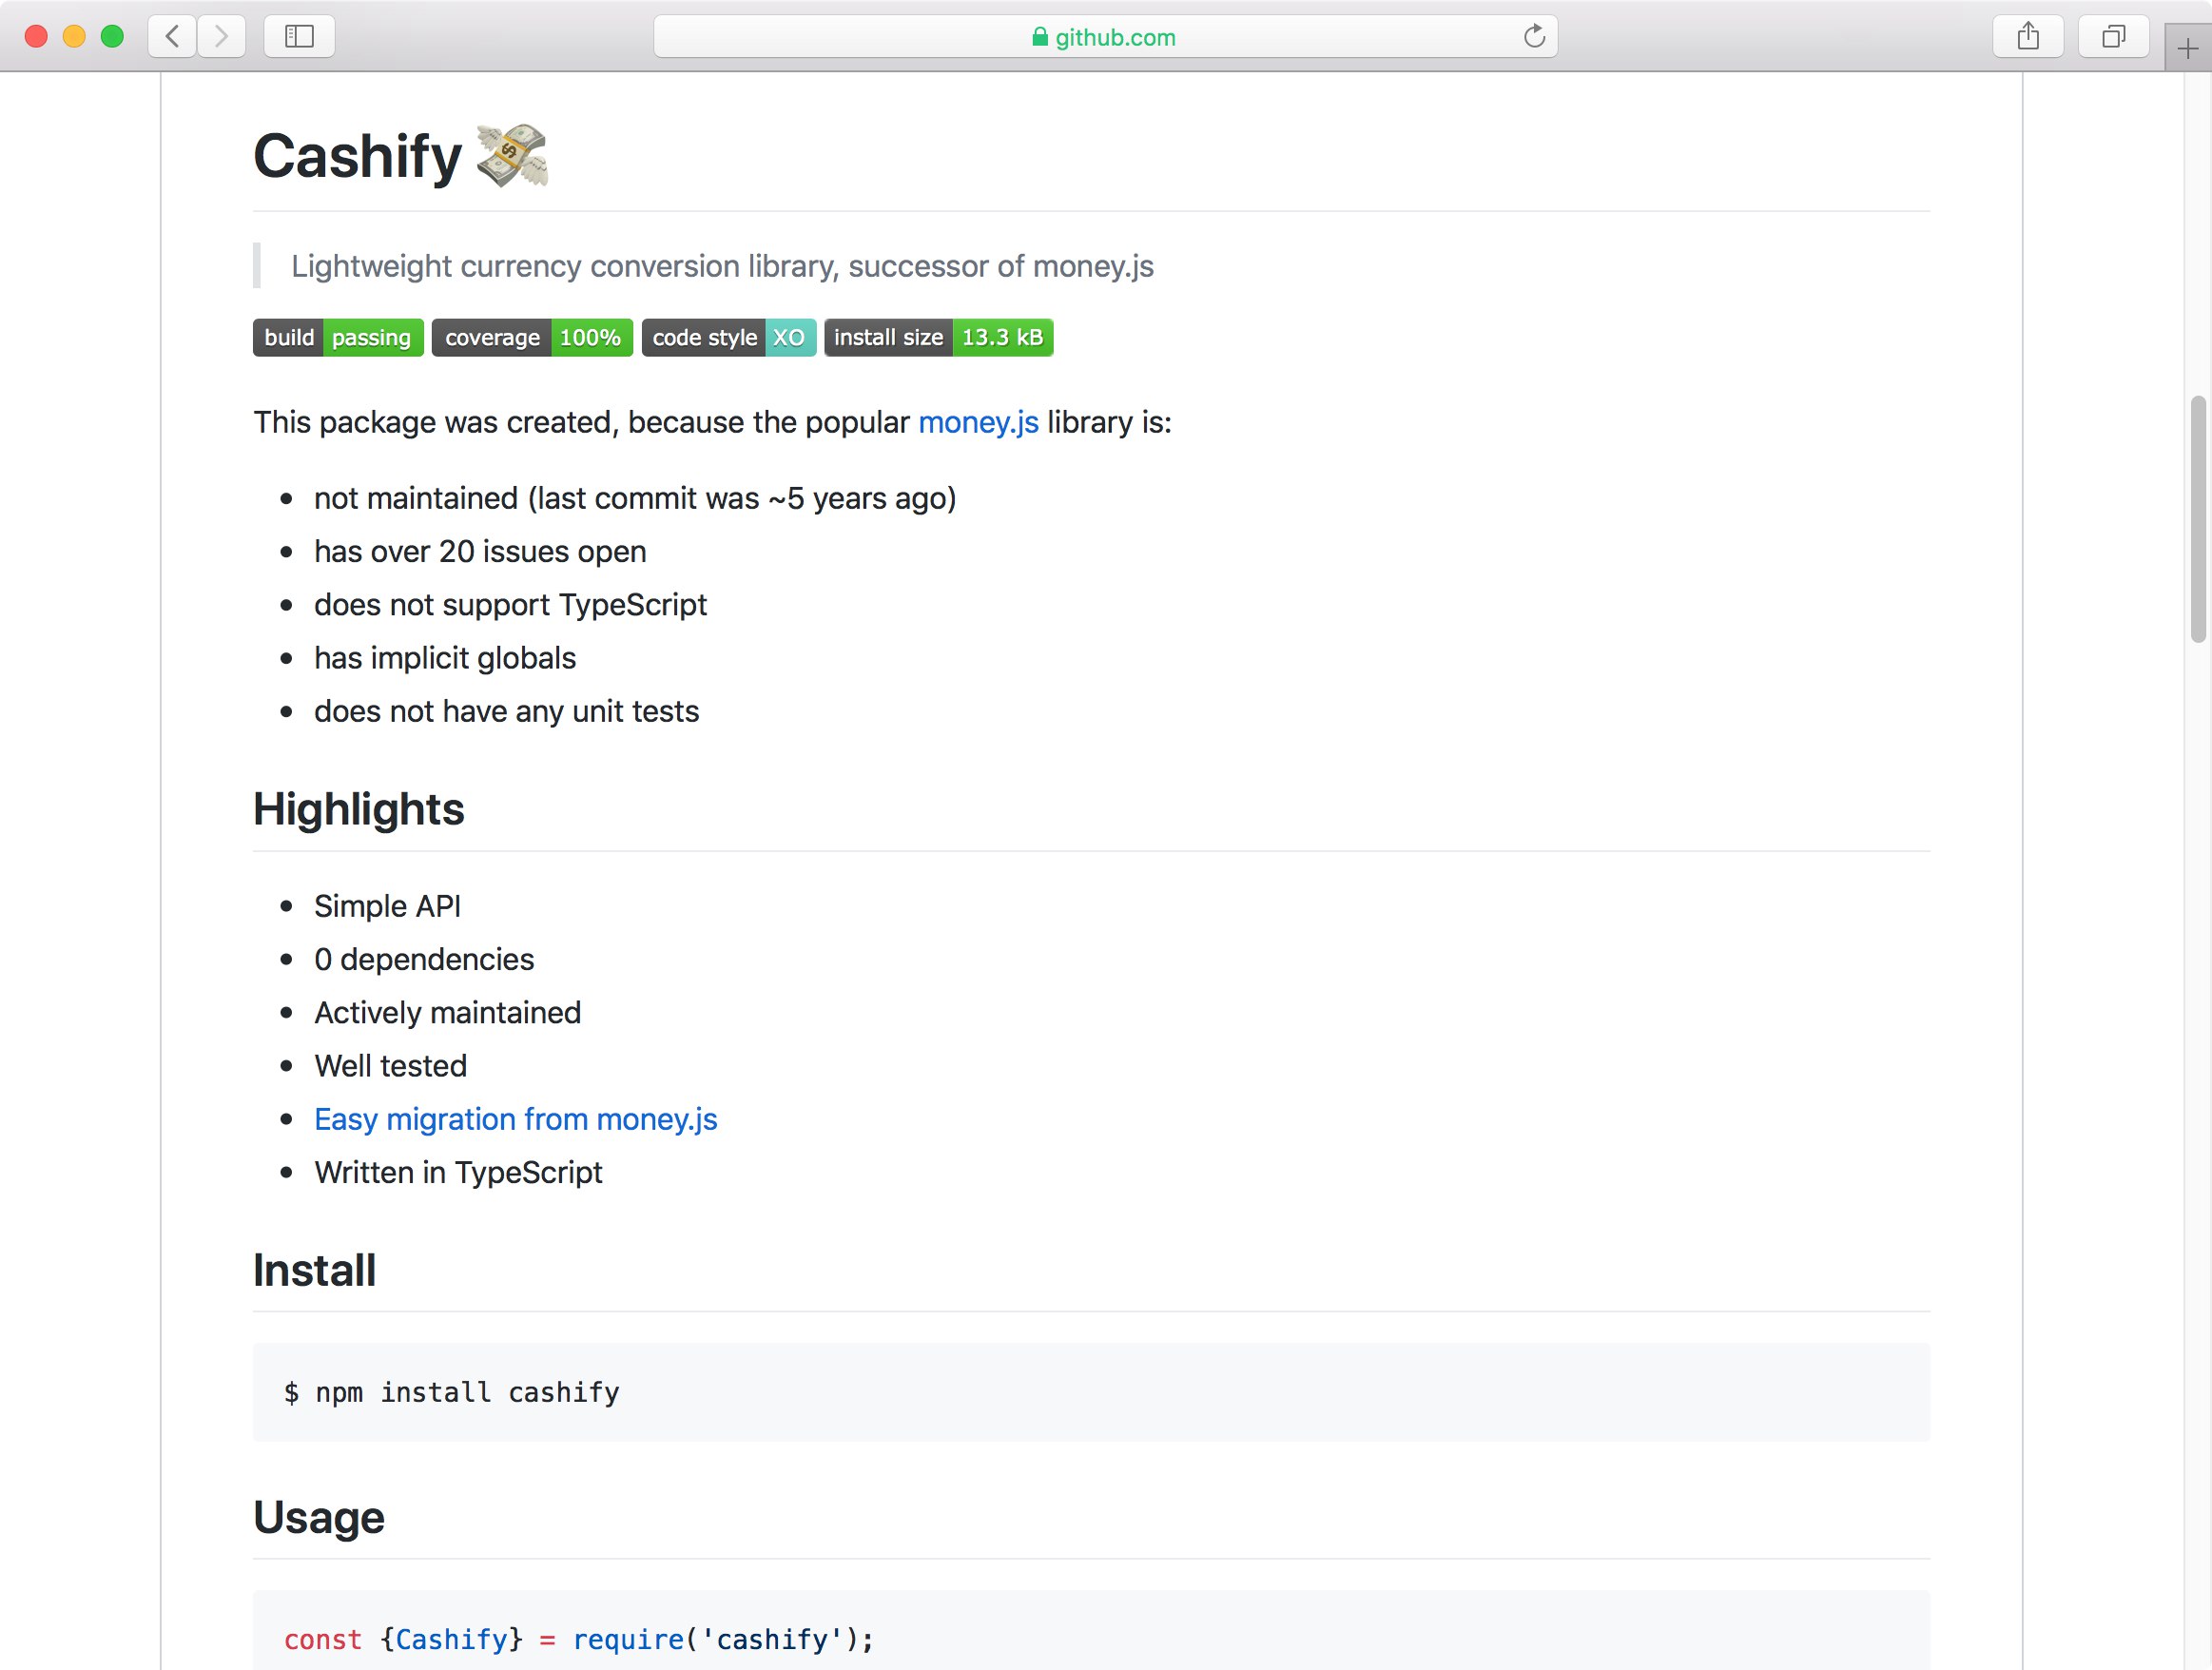The width and height of the screenshot is (2212, 1670).
Task: Go back with the Safari back arrow
Action: click(172, 37)
